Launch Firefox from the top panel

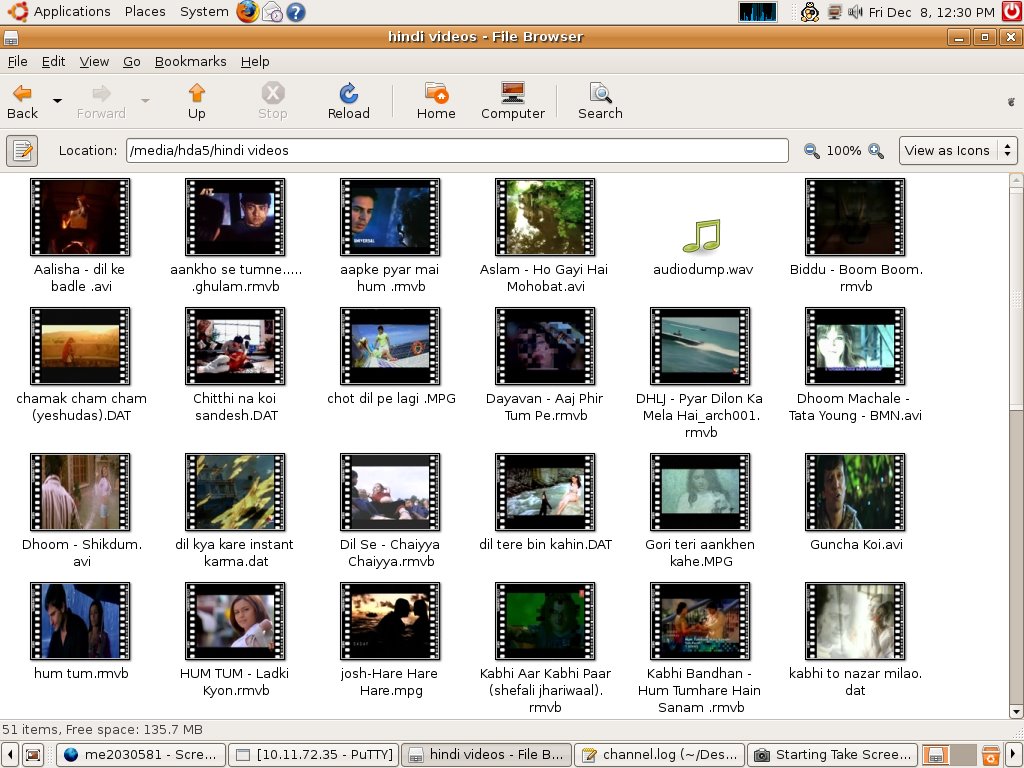point(248,12)
